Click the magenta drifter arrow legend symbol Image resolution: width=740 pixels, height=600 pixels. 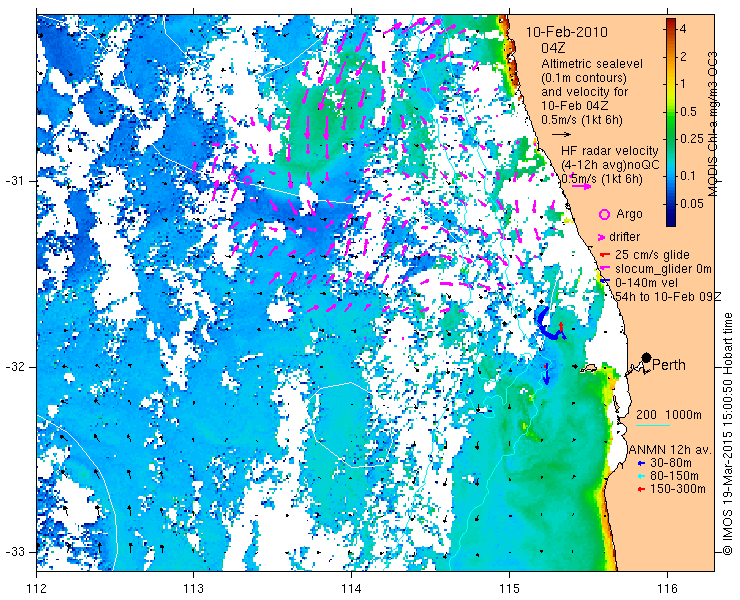[x=602, y=237]
